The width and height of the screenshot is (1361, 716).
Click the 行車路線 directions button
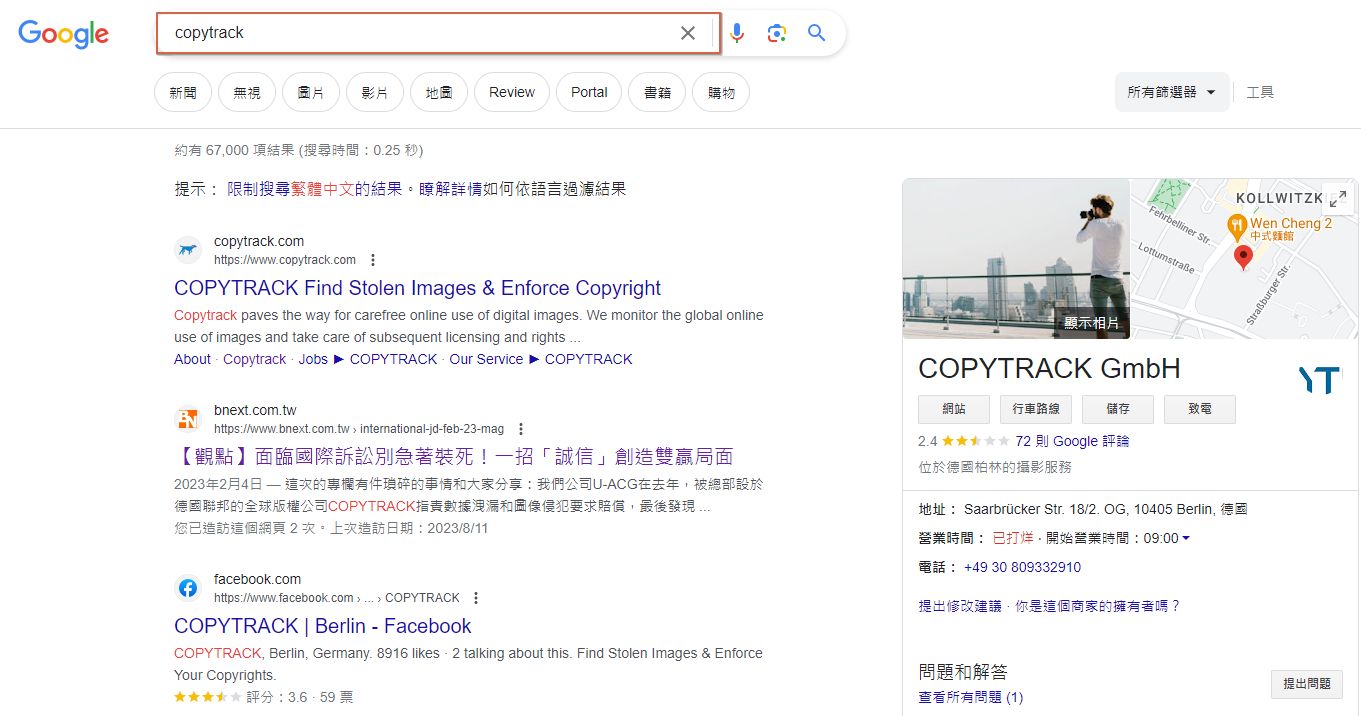1036,409
